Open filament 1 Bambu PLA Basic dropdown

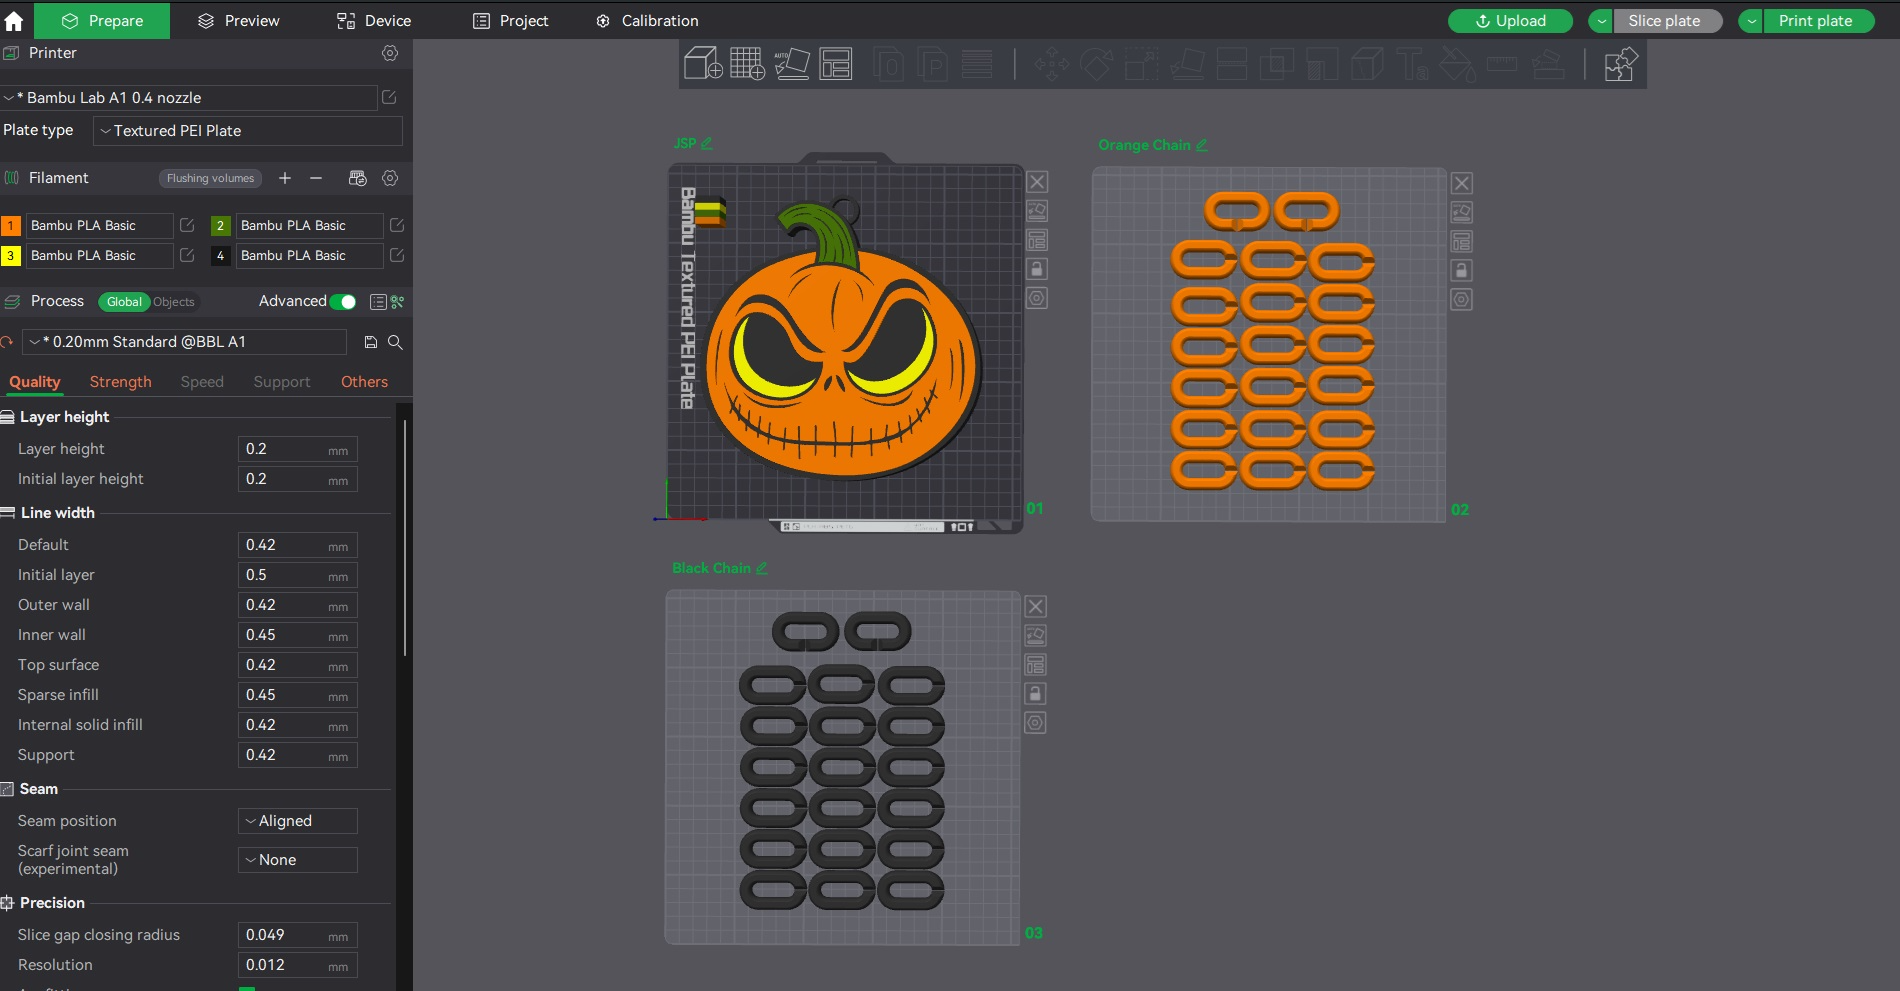point(99,226)
